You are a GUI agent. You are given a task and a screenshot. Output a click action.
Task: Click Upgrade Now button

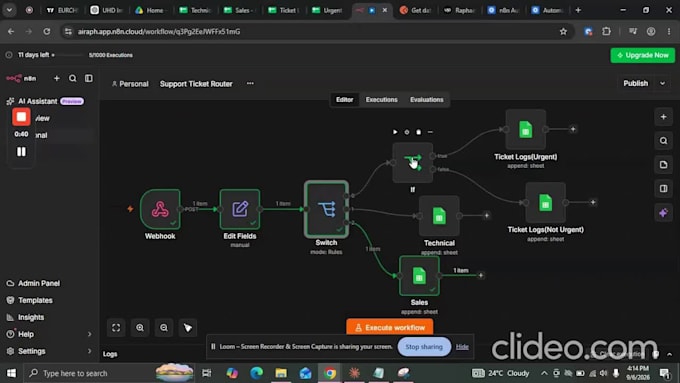[643, 55]
